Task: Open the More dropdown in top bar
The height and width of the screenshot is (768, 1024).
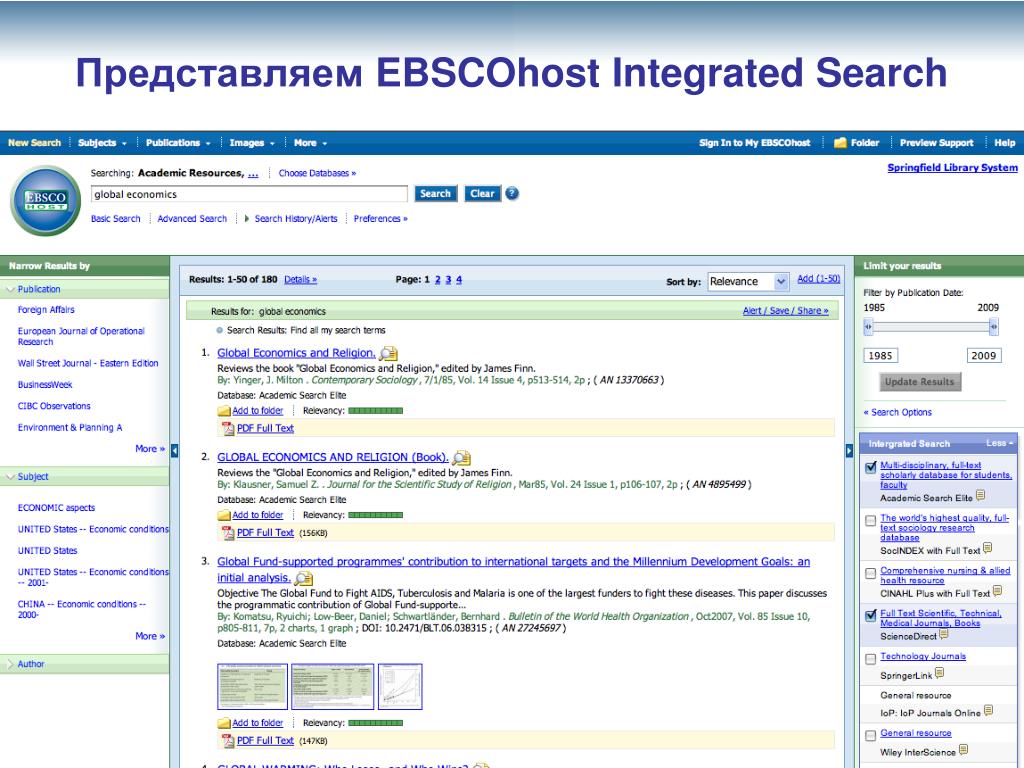Action: click(x=310, y=143)
